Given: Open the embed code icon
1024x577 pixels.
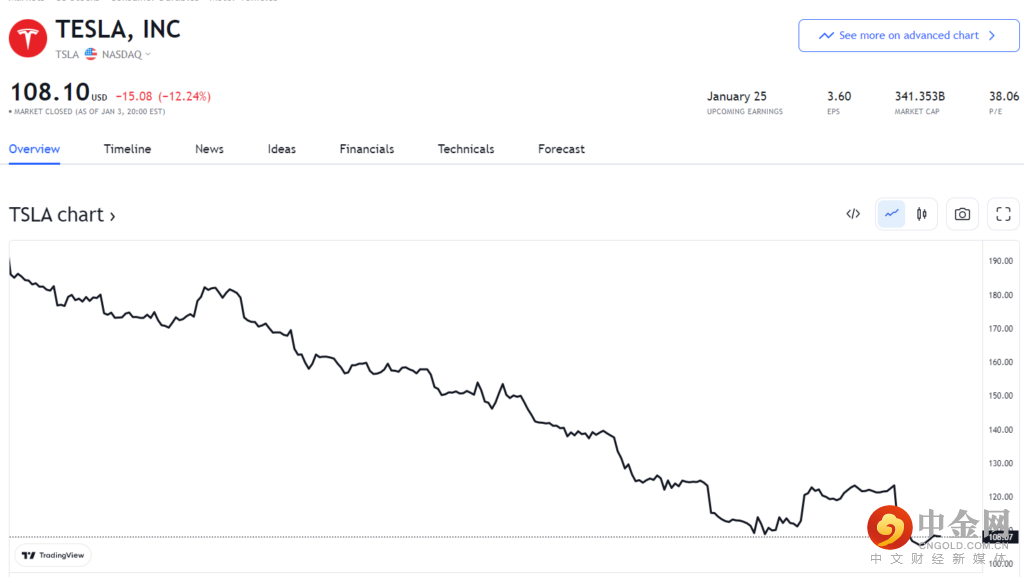Looking at the screenshot, I should pos(853,214).
